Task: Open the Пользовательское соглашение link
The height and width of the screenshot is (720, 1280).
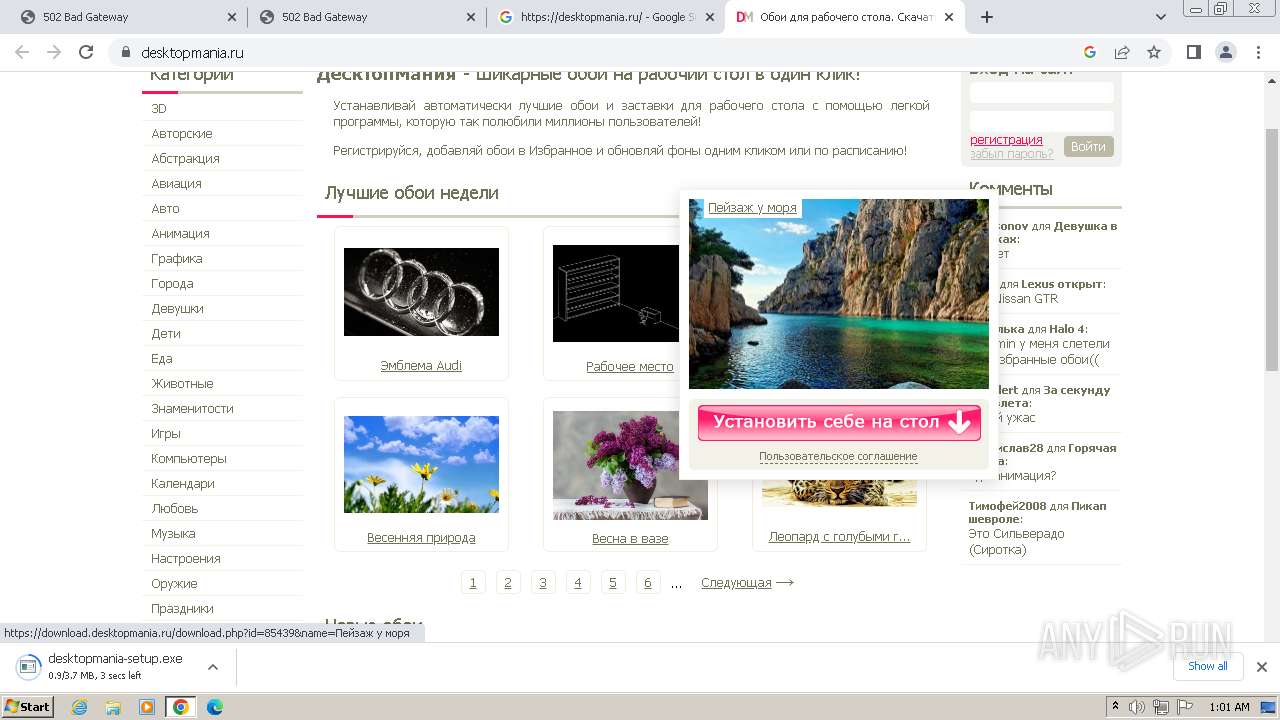Action: click(x=838, y=456)
